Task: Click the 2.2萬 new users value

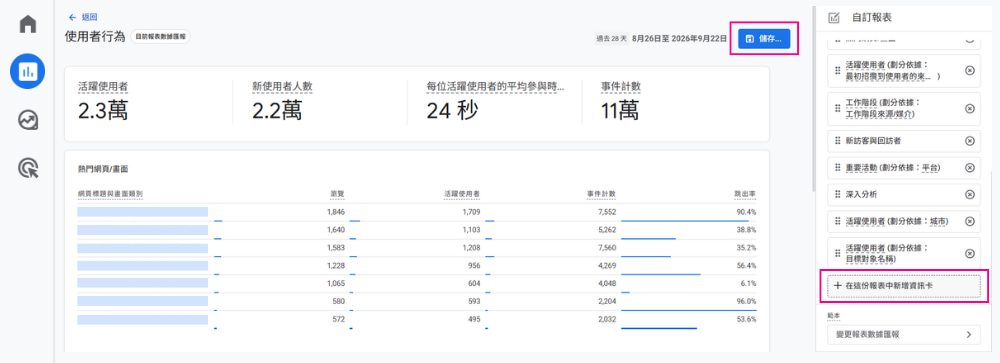Action: (x=277, y=111)
